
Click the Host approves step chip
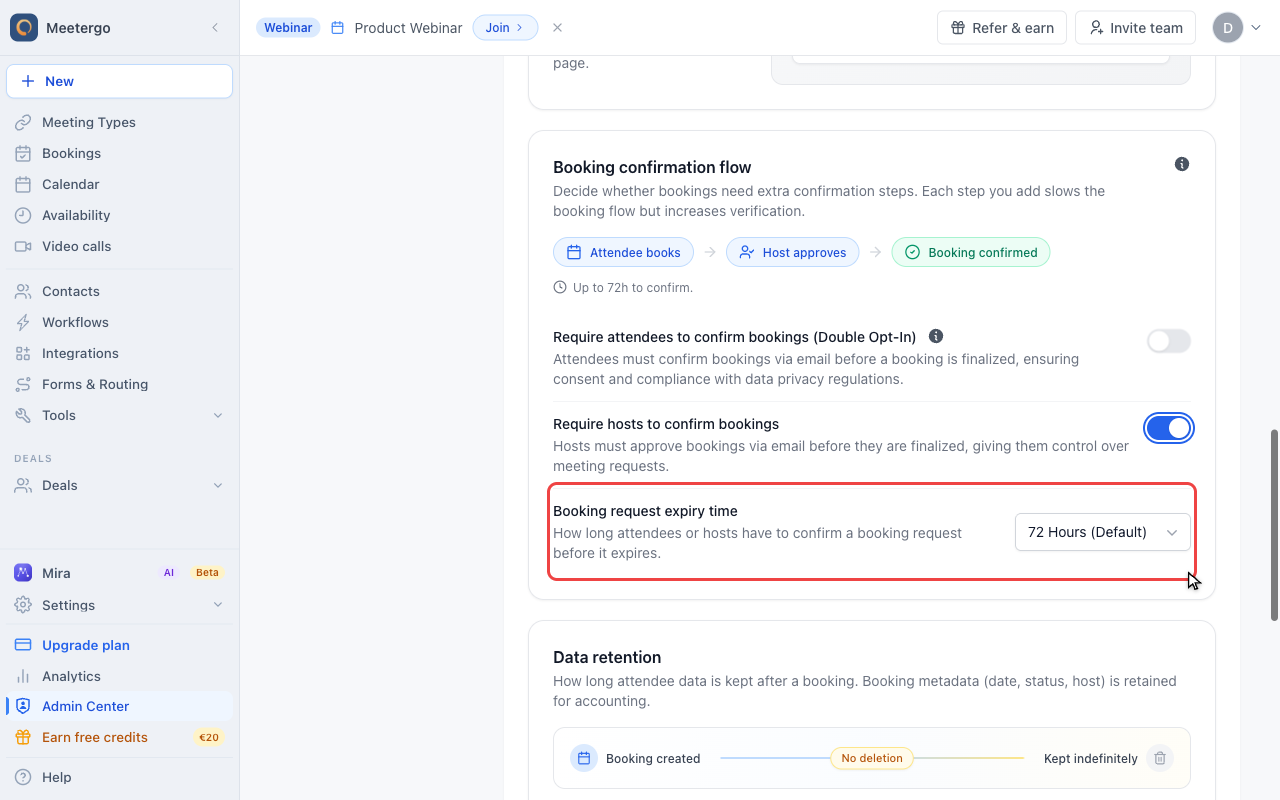(793, 252)
